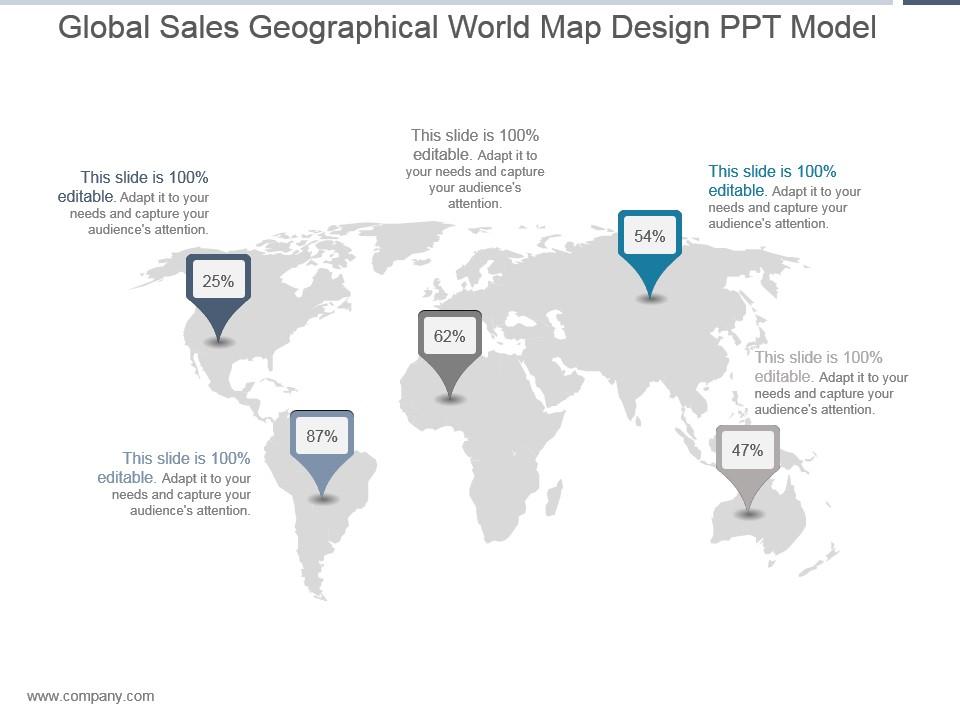This screenshot has height=720, width=960.
Task: Click the gray text block above the 62% marker
Action: click(x=475, y=168)
